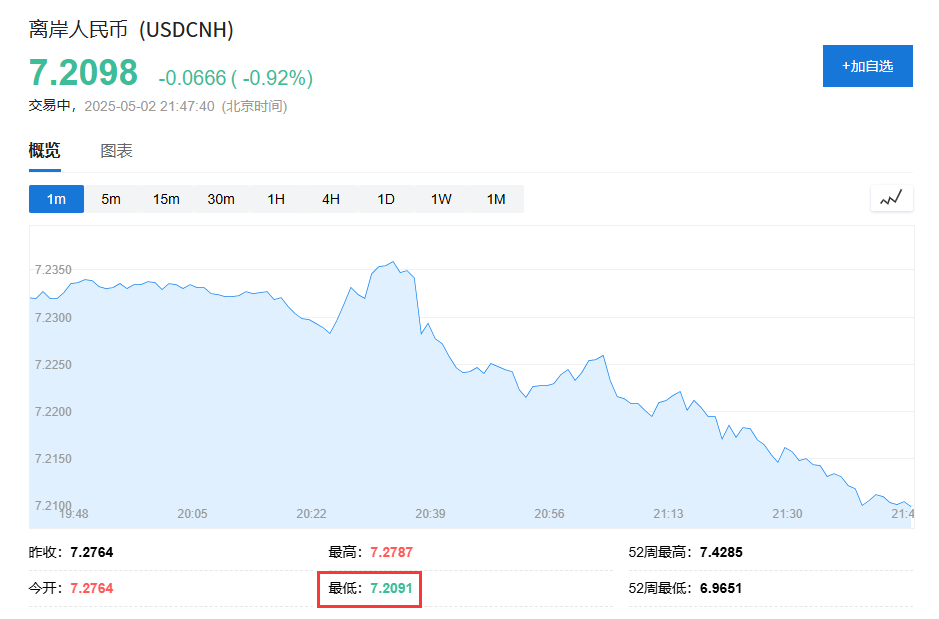Click the change value -0.0666 ( -0.92%)
This screenshot has width=939, height=619.
point(235,78)
